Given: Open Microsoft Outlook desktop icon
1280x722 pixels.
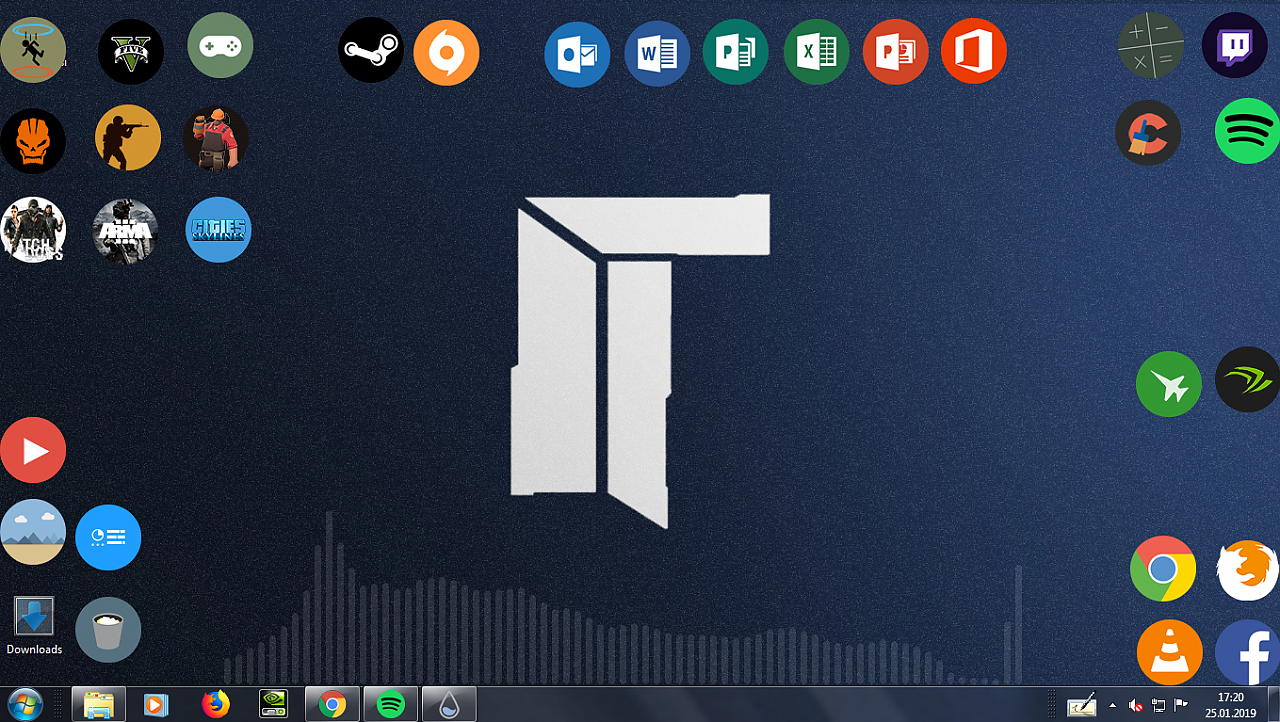Looking at the screenshot, I should click(577, 55).
